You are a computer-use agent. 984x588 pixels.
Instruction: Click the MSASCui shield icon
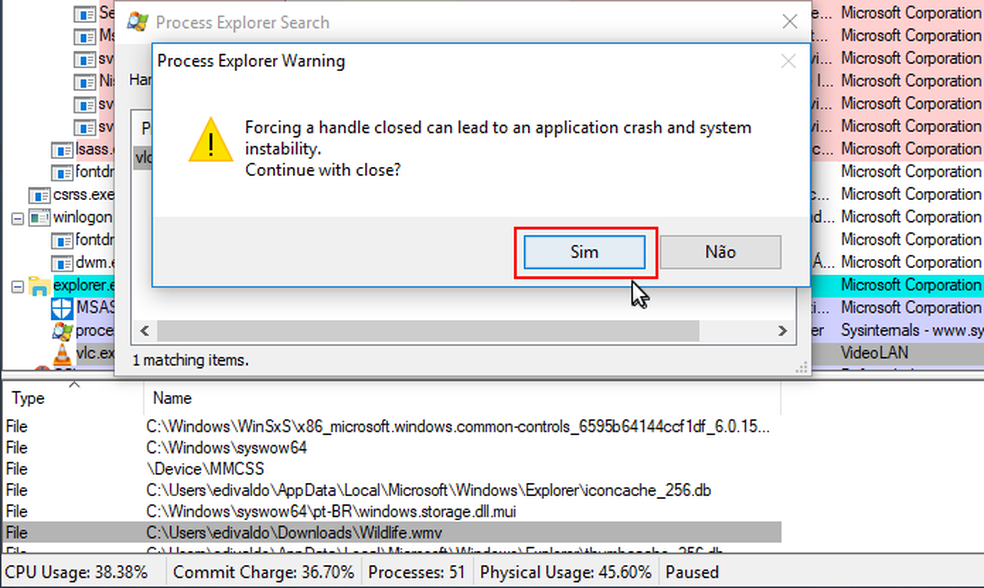(x=62, y=308)
